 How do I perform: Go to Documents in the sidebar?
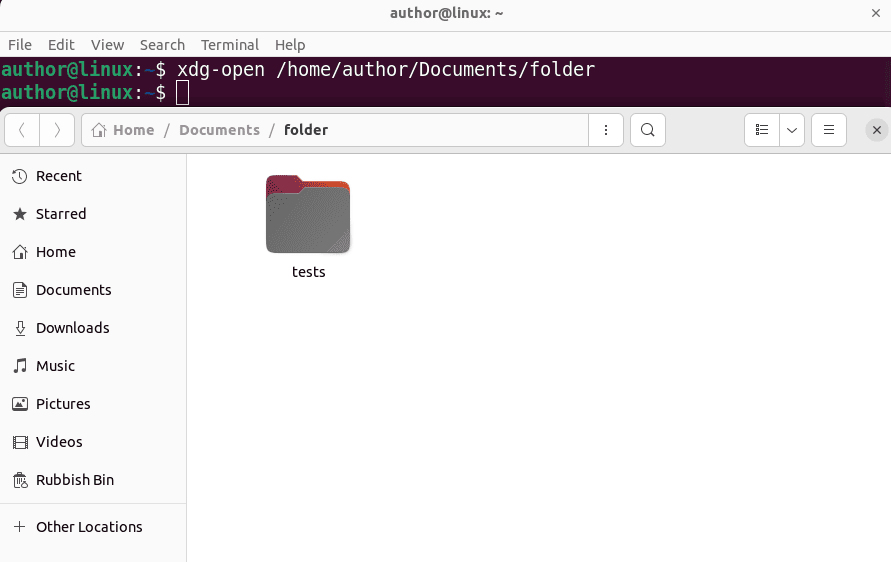tap(93, 290)
